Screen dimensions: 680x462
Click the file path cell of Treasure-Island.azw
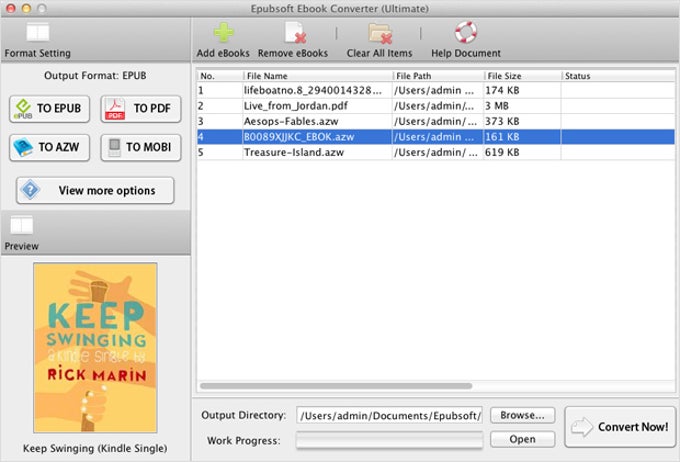coord(438,153)
